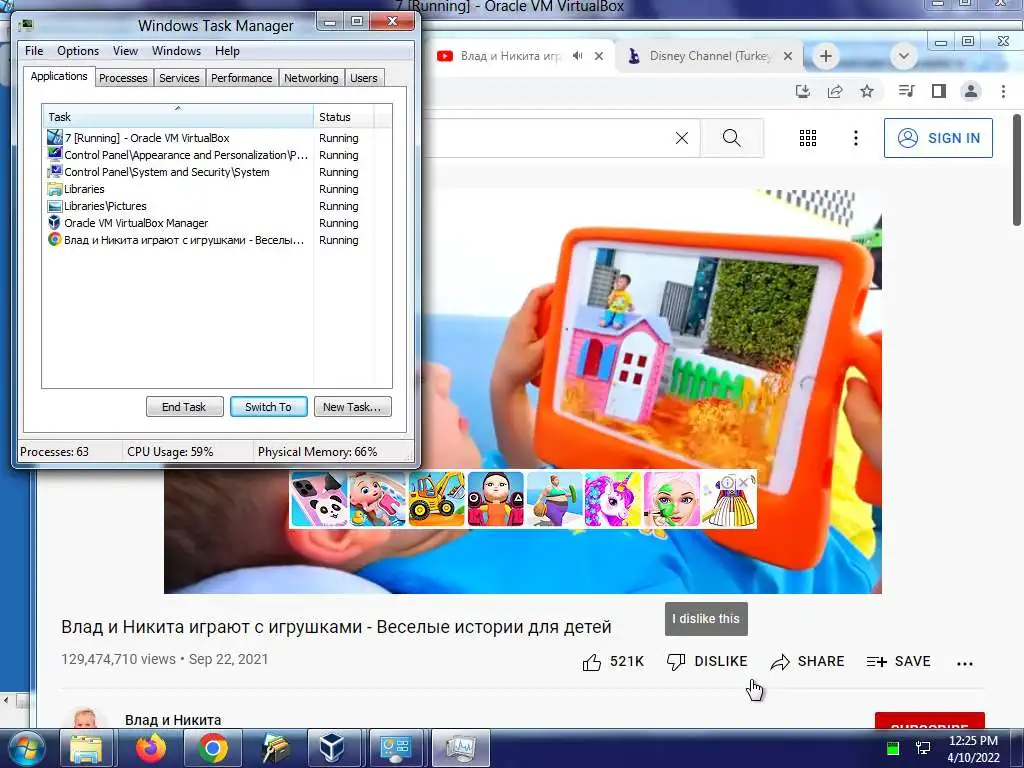1024x768 pixels.
Task: Click the New Task... button
Action: pos(352,407)
